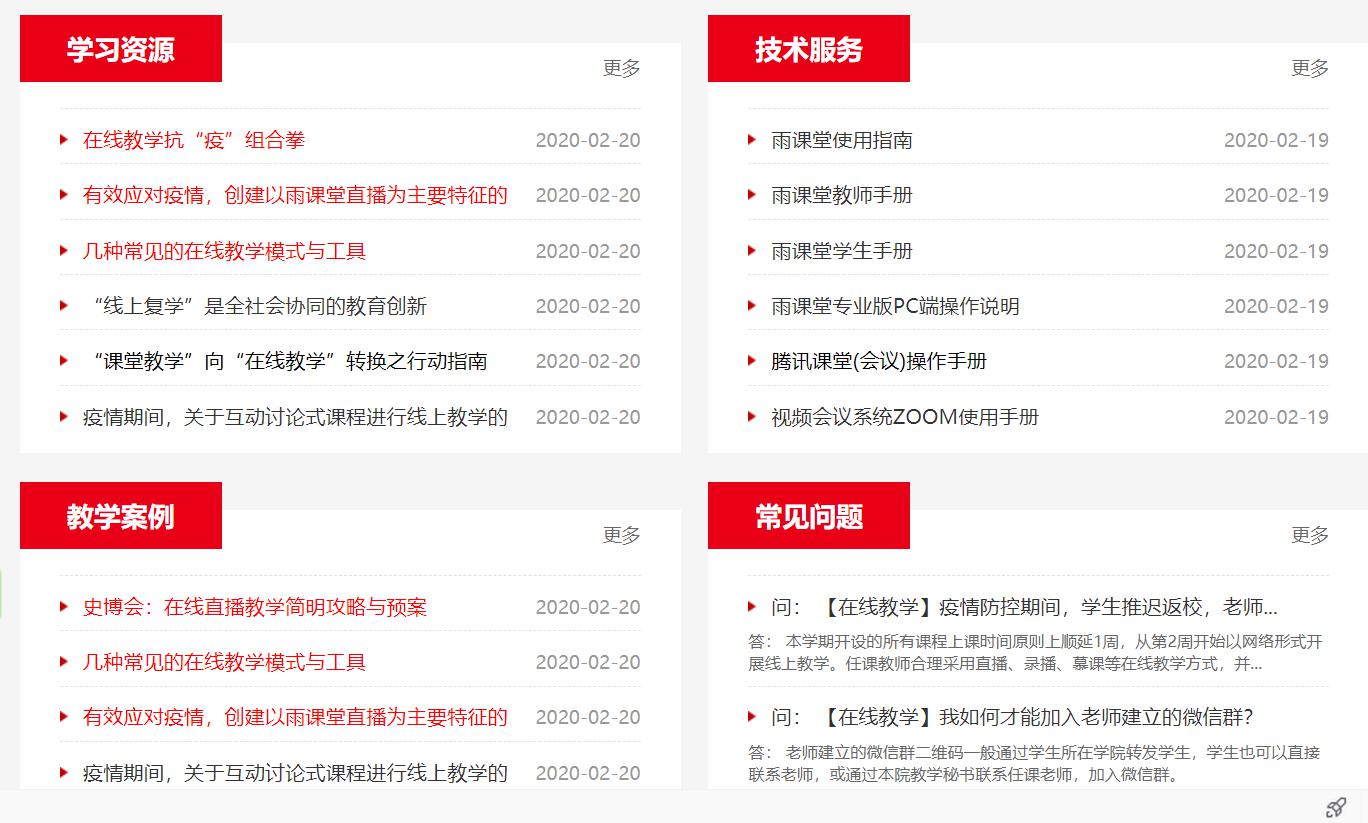Screen dimensions: 1368x823
Task: Open the 常见问题 section header
Action: (x=808, y=515)
